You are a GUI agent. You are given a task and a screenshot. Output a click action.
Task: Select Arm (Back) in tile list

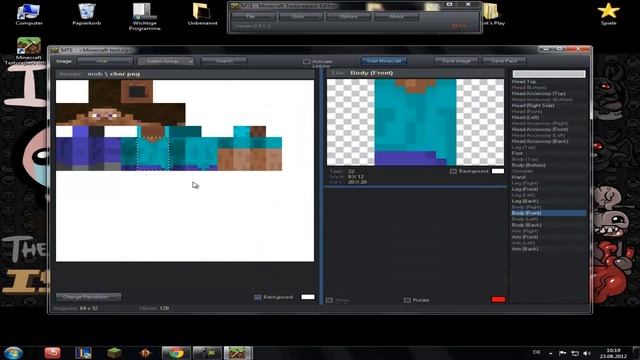click(x=525, y=249)
